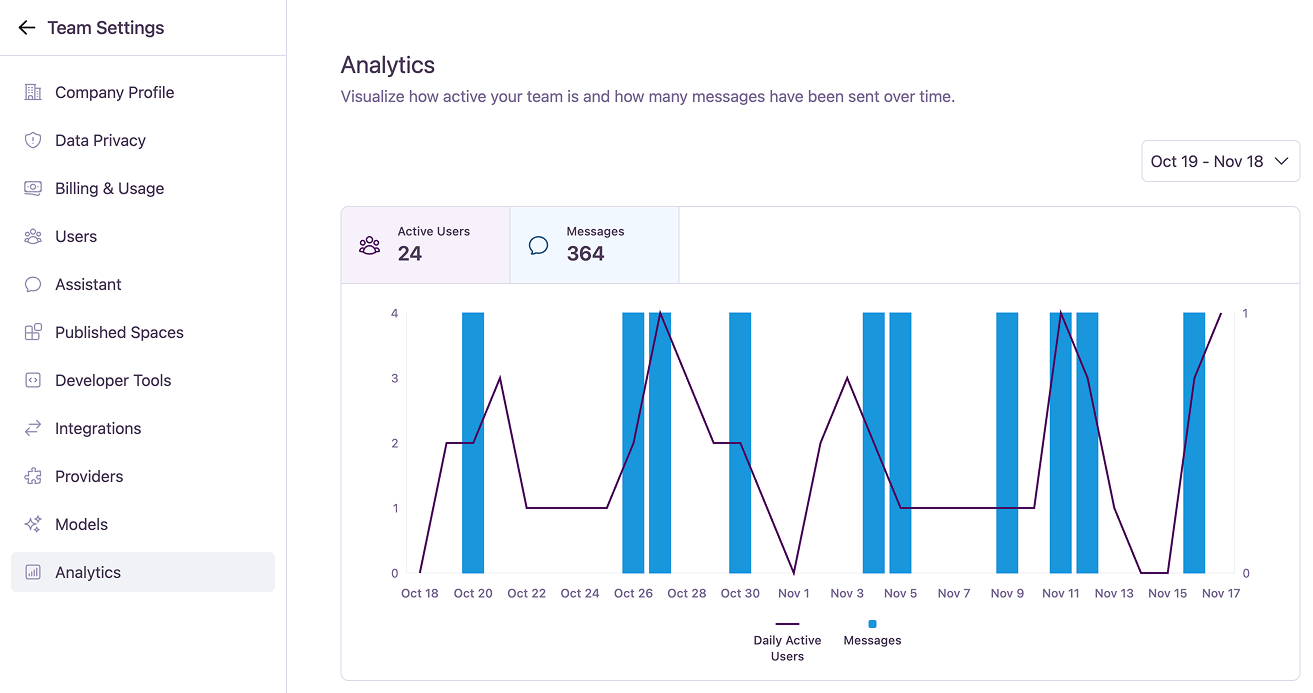Switch to the Active Users metric tab

425,245
